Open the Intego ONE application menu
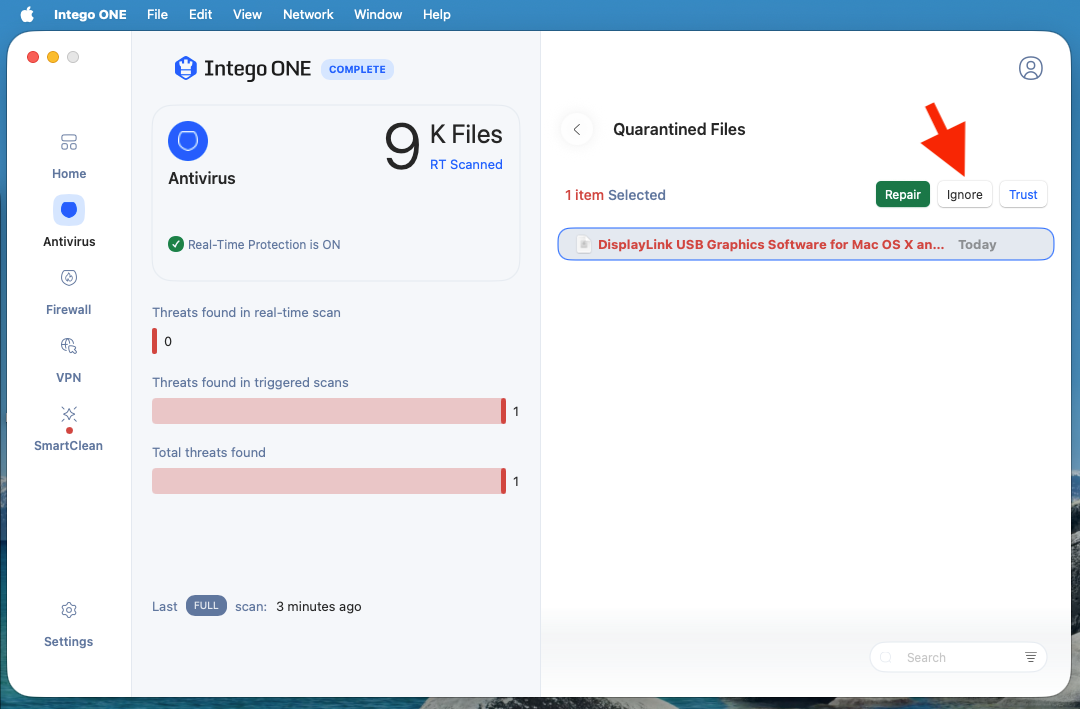This screenshot has height=709, width=1080. tap(90, 14)
